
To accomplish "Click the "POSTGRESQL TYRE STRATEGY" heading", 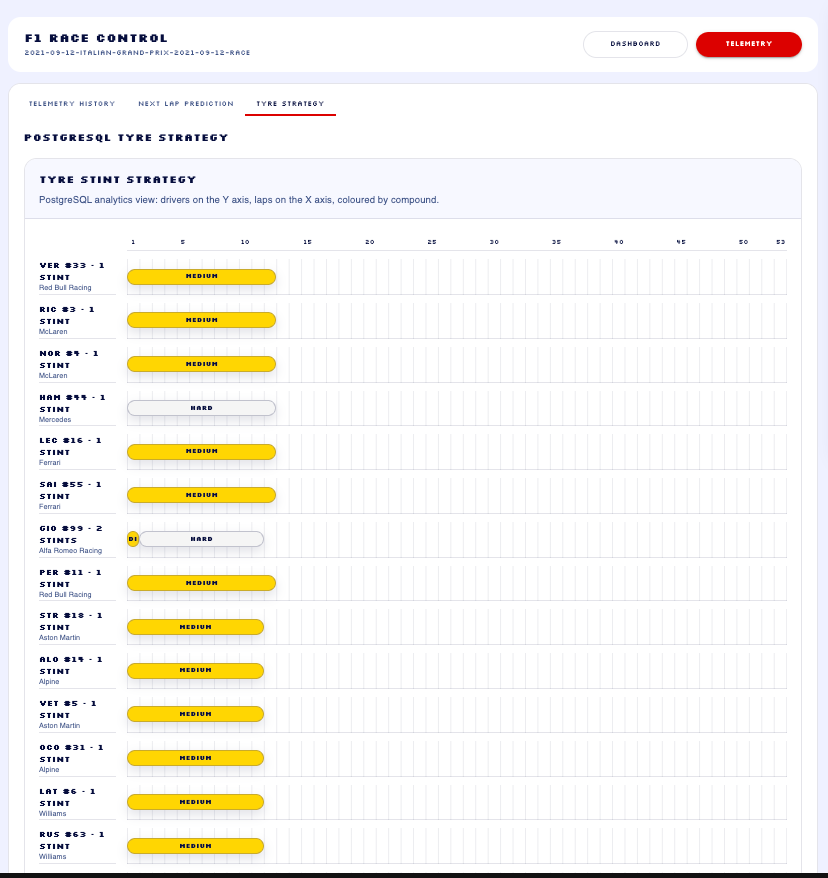I will (x=126, y=138).
